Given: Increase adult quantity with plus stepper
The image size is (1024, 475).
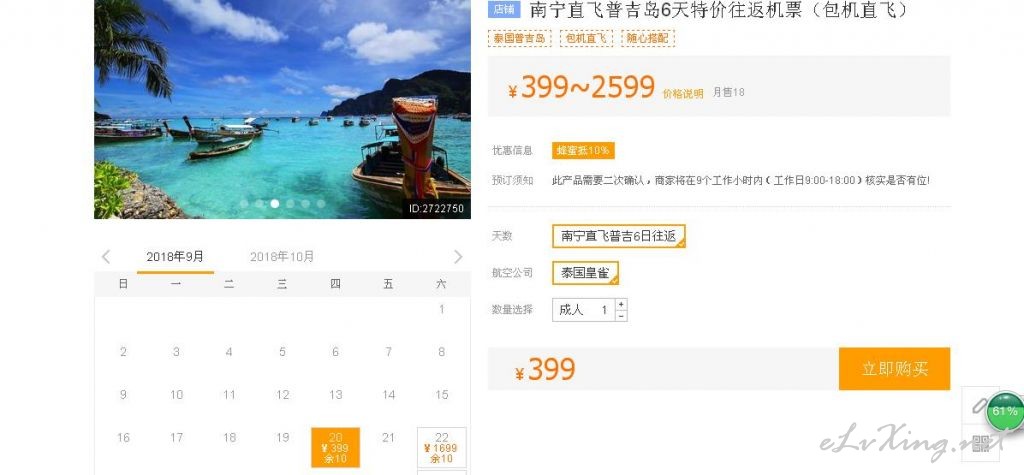Looking at the screenshot, I should click(x=621, y=304).
